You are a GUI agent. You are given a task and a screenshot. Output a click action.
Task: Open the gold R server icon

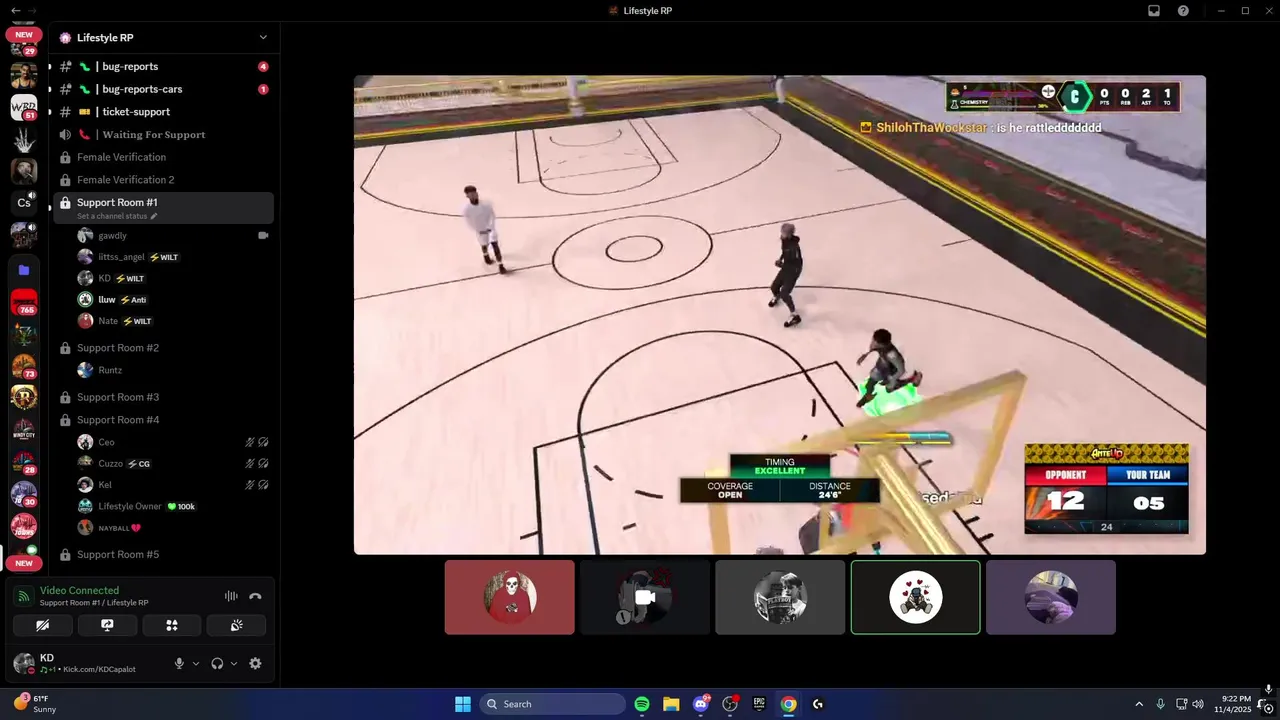(x=24, y=397)
